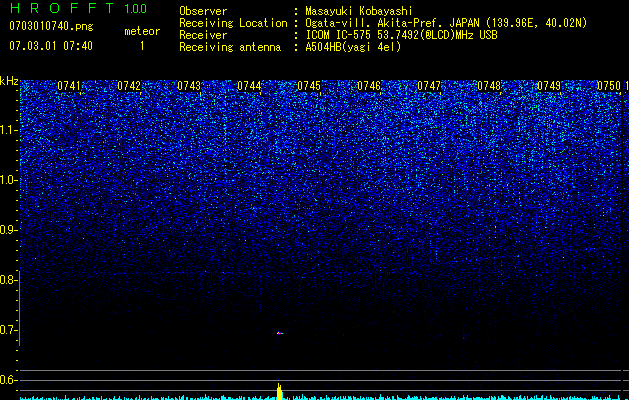
Task: Click the 0748 time marker
Action: [489, 86]
